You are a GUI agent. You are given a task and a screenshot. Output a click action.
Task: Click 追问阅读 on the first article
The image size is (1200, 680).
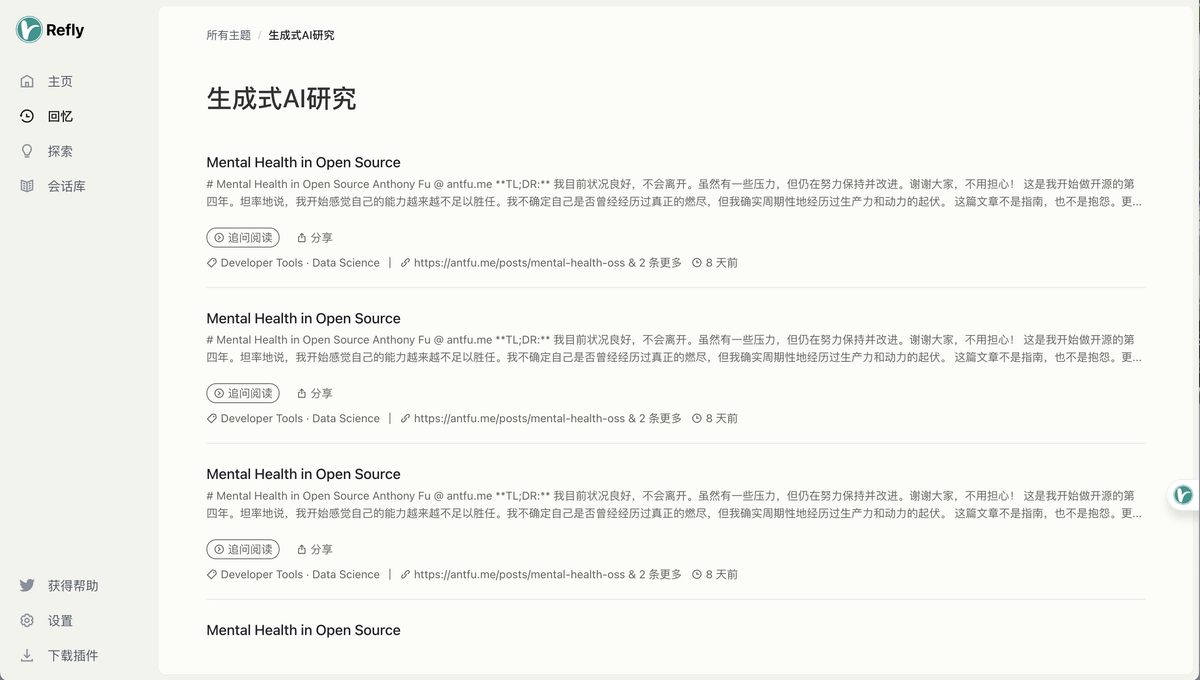[x=243, y=238]
